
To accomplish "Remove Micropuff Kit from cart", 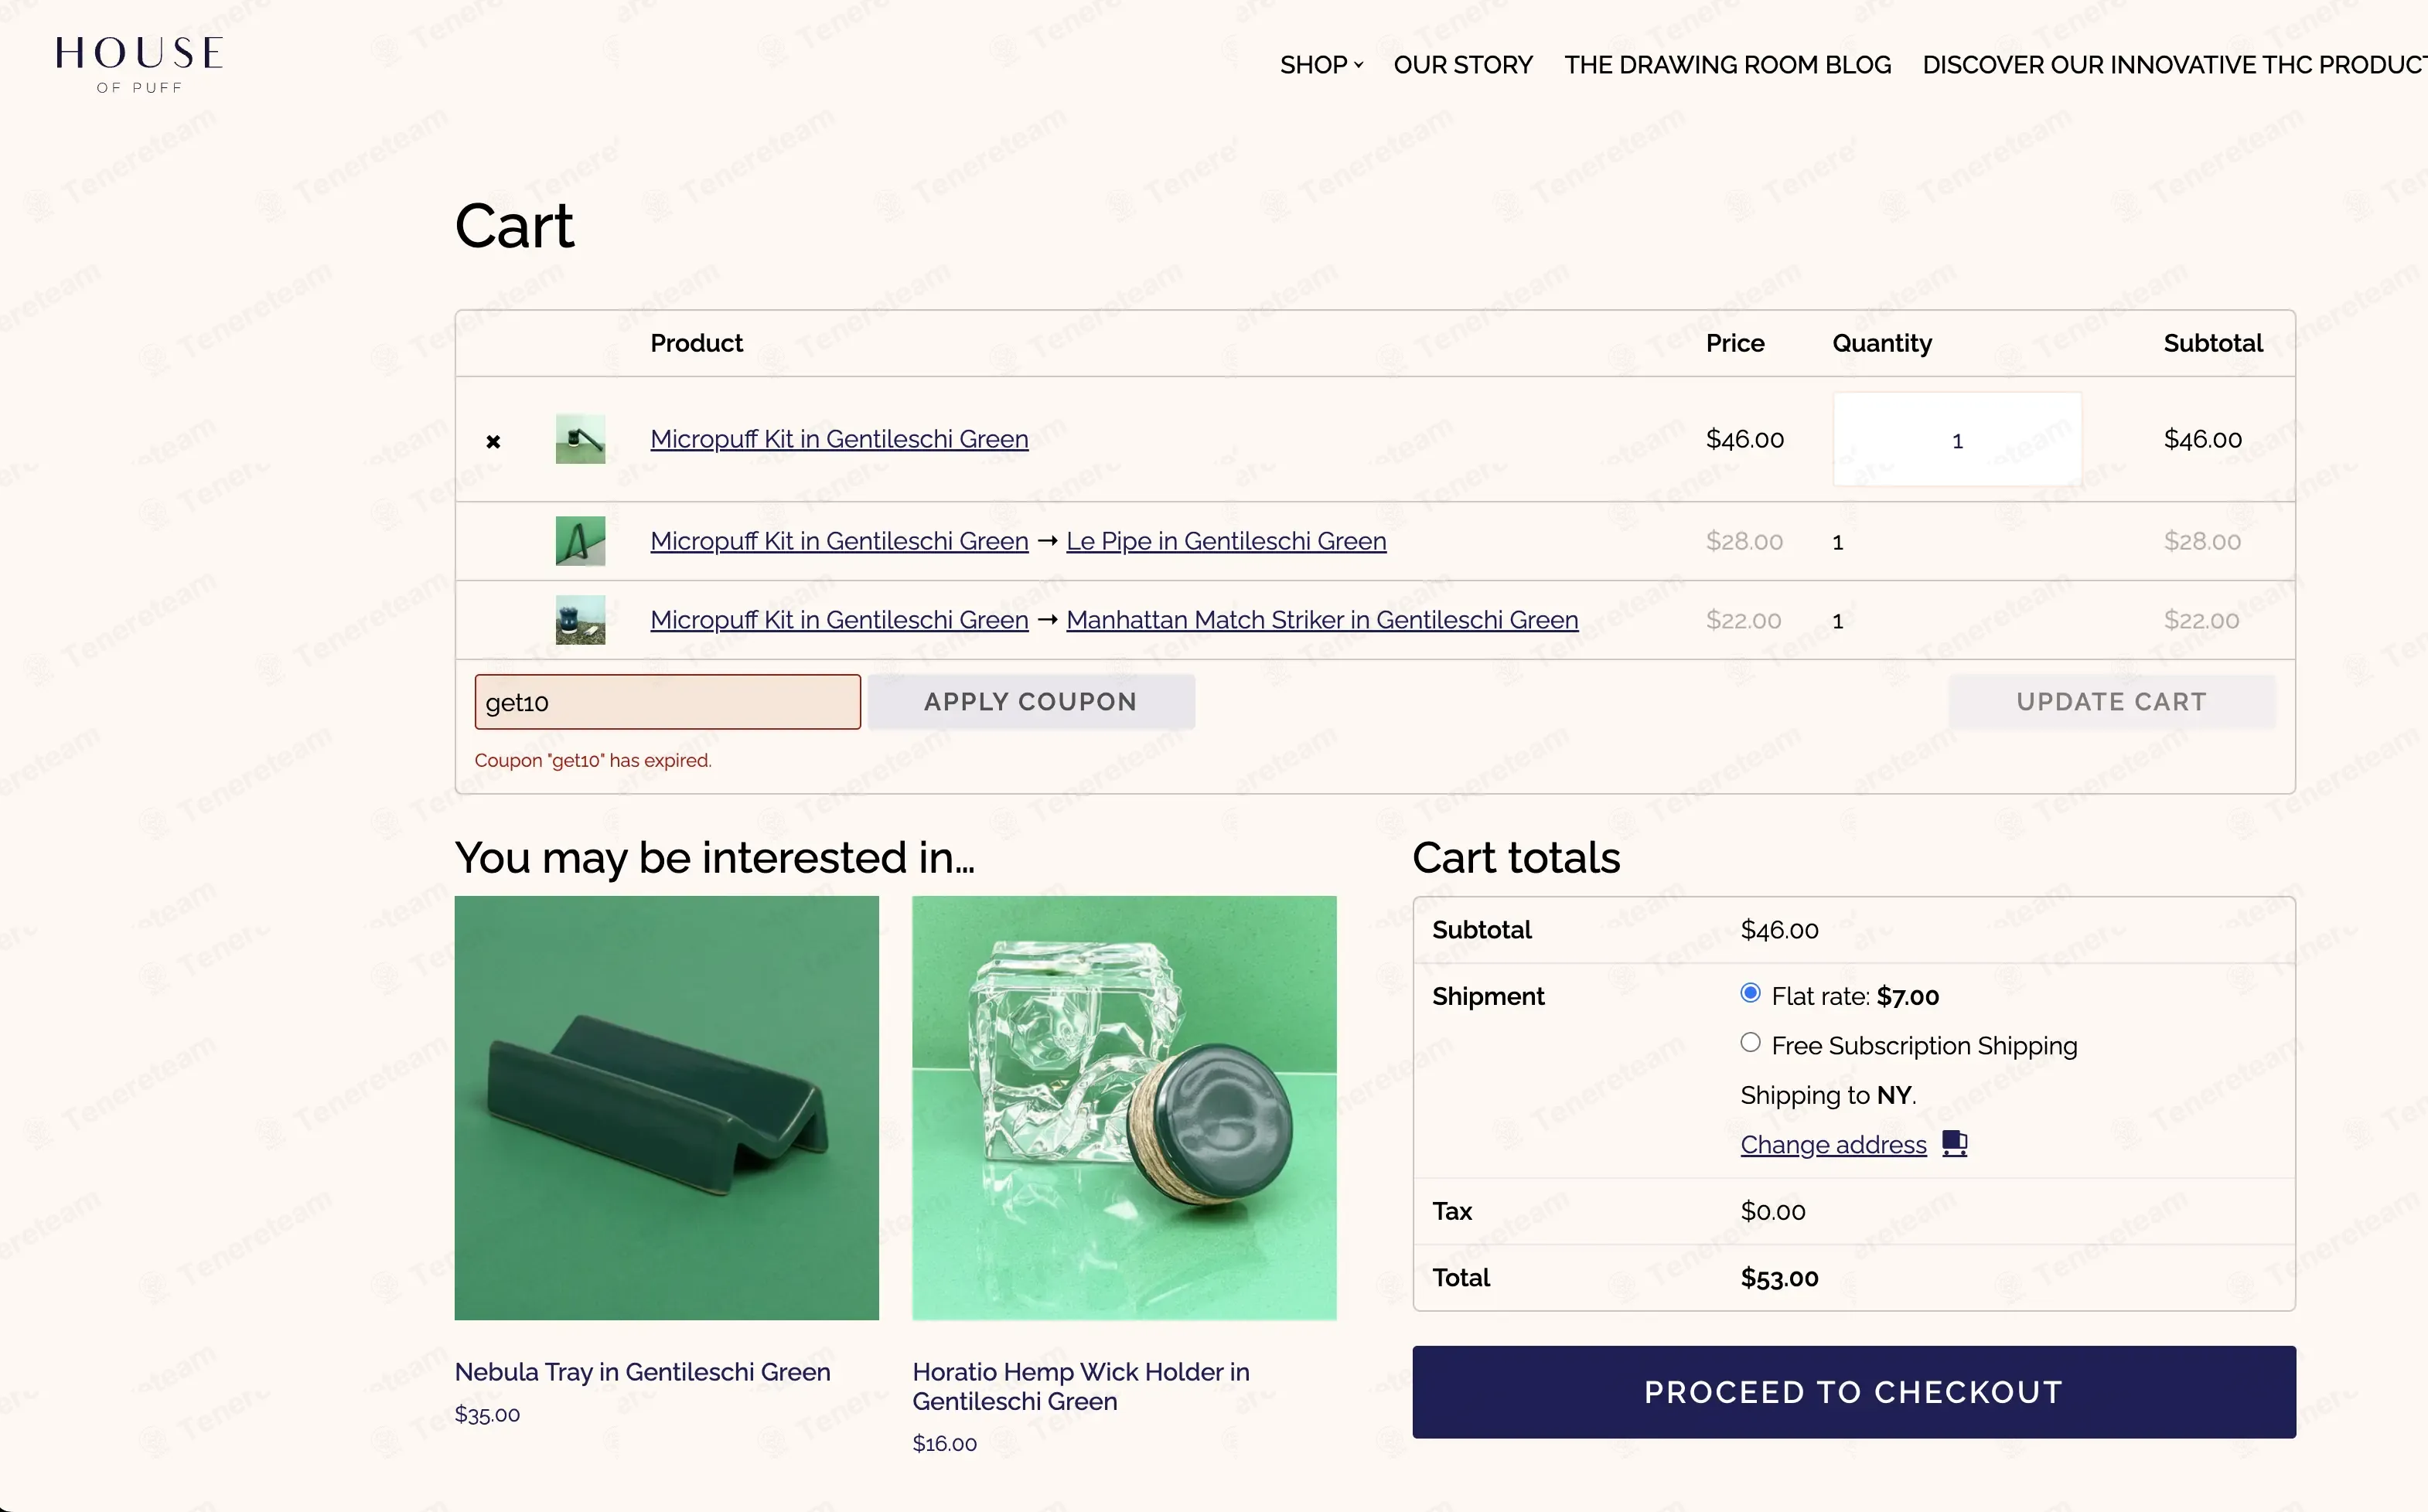I will point(493,441).
